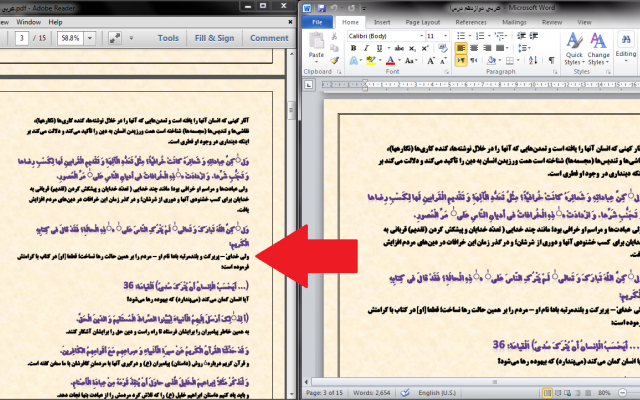Click the Grow Font icon
Screen dimensions: 640x400
click(x=431, y=61)
